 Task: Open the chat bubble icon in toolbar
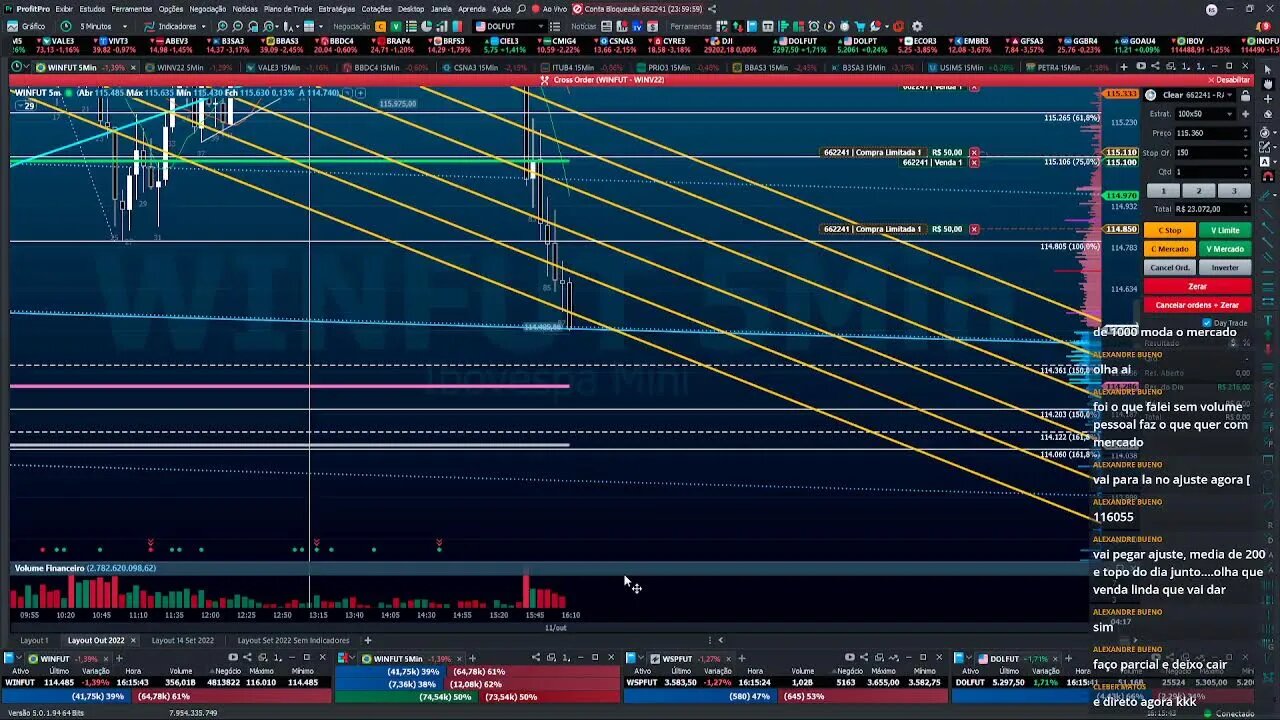point(875,26)
